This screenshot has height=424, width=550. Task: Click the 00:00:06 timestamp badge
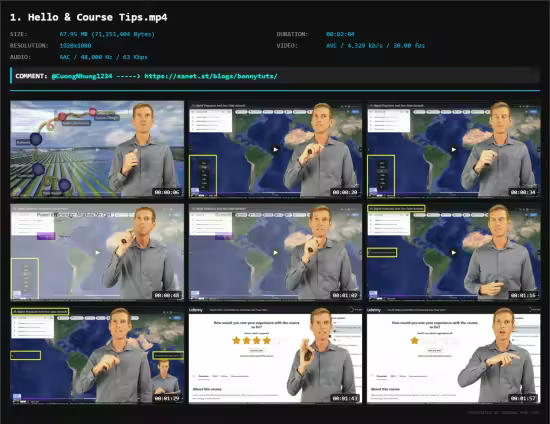click(167, 192)
